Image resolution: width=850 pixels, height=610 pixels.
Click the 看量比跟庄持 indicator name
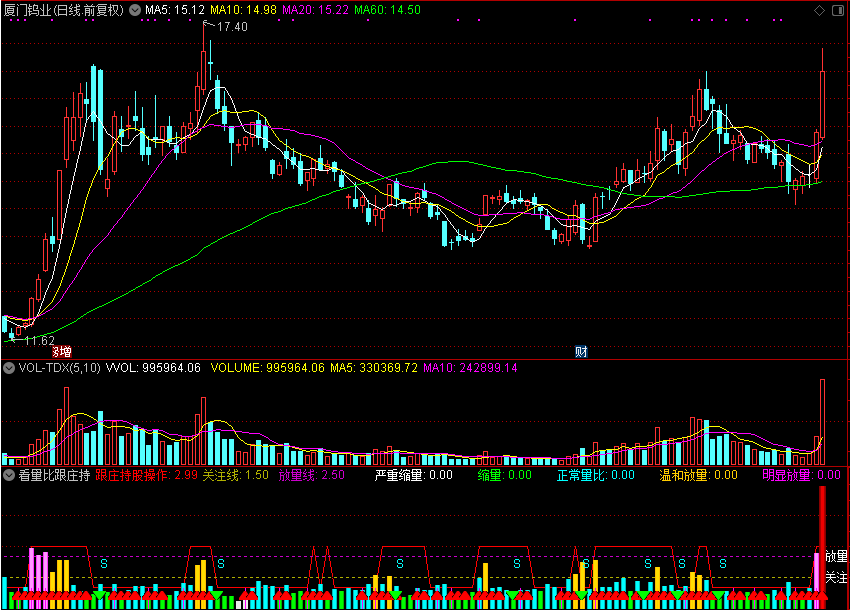click(x=54, y=476)
